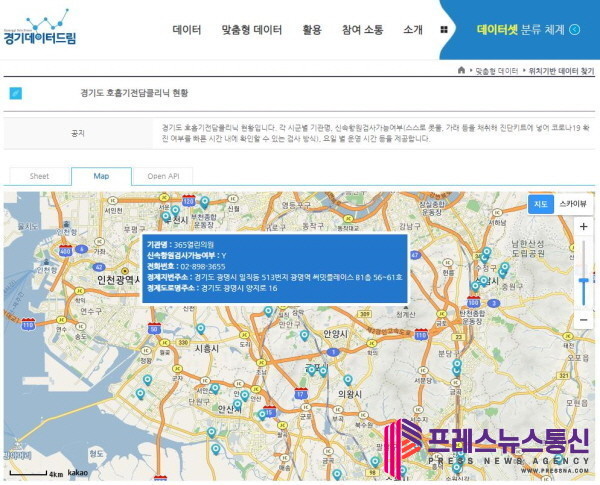Switch the map to 스카이뷰 satellite view
This screenshot has height=485, width=600.
click(573, 204)
